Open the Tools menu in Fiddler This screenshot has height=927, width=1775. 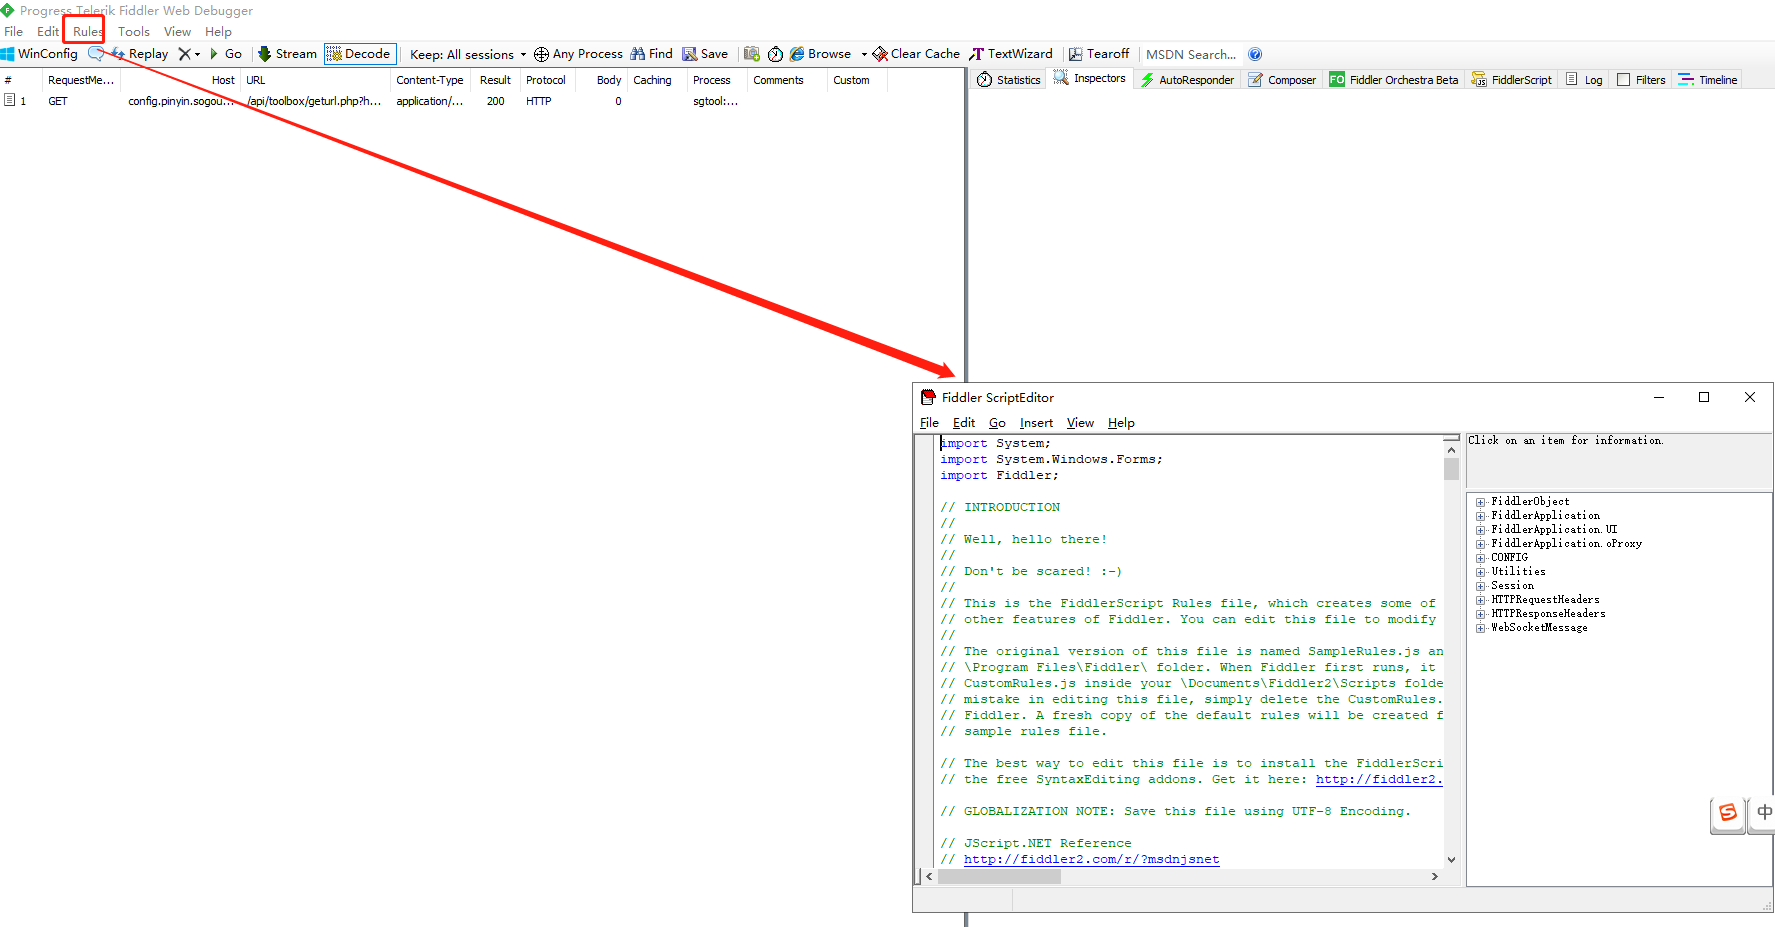[134, 31]
